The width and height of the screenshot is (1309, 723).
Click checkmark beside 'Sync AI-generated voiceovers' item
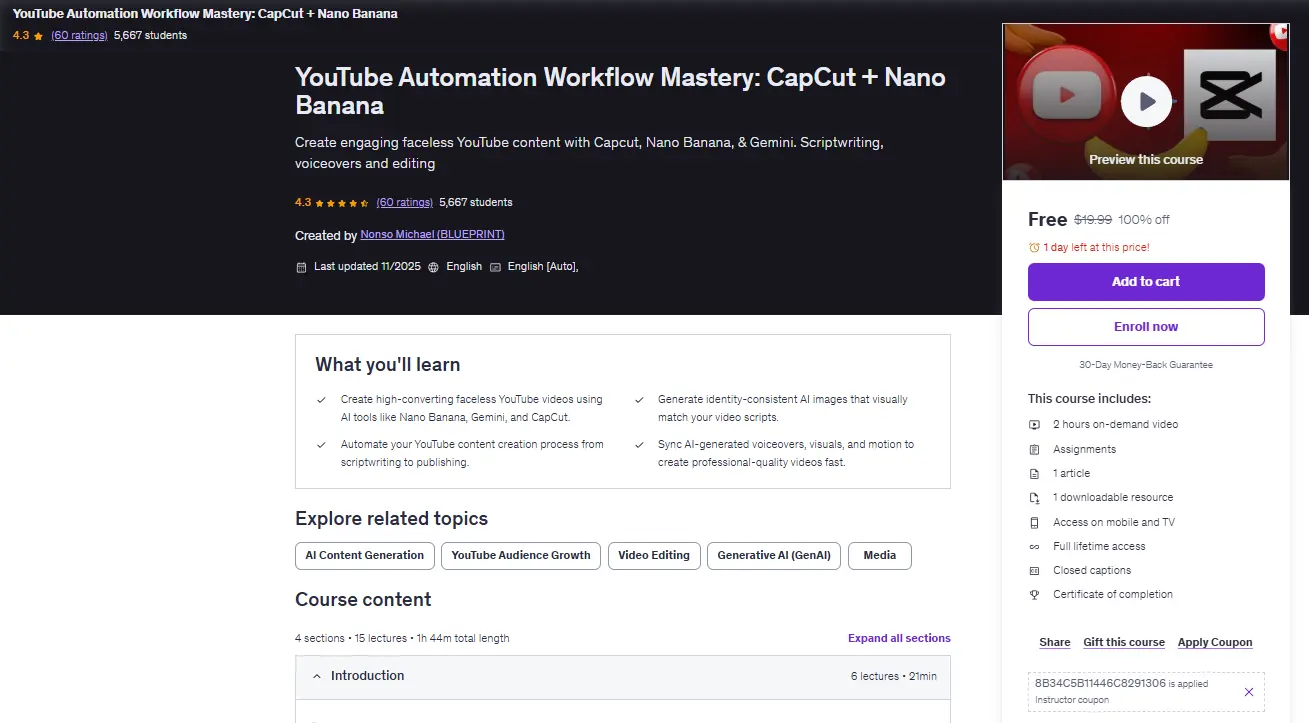point(639,445)
